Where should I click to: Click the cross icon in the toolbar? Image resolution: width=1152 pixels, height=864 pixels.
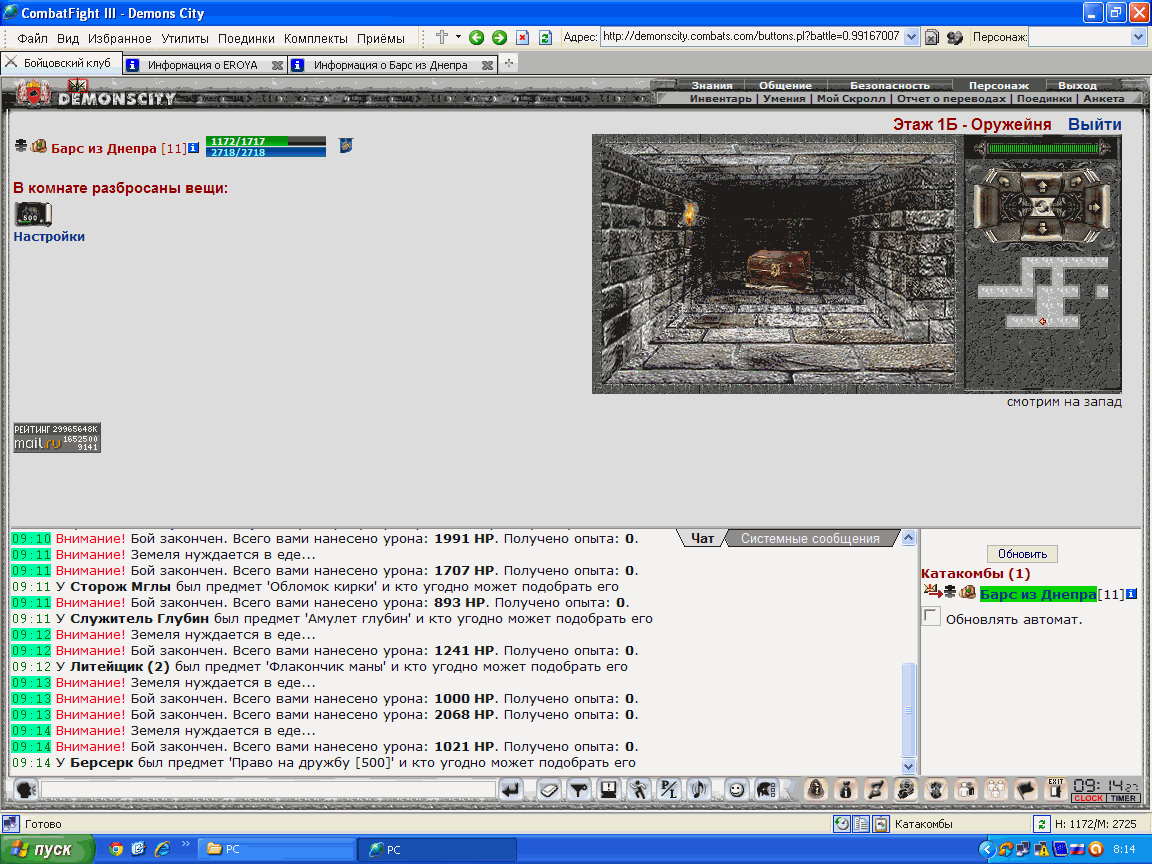(442, 37)
